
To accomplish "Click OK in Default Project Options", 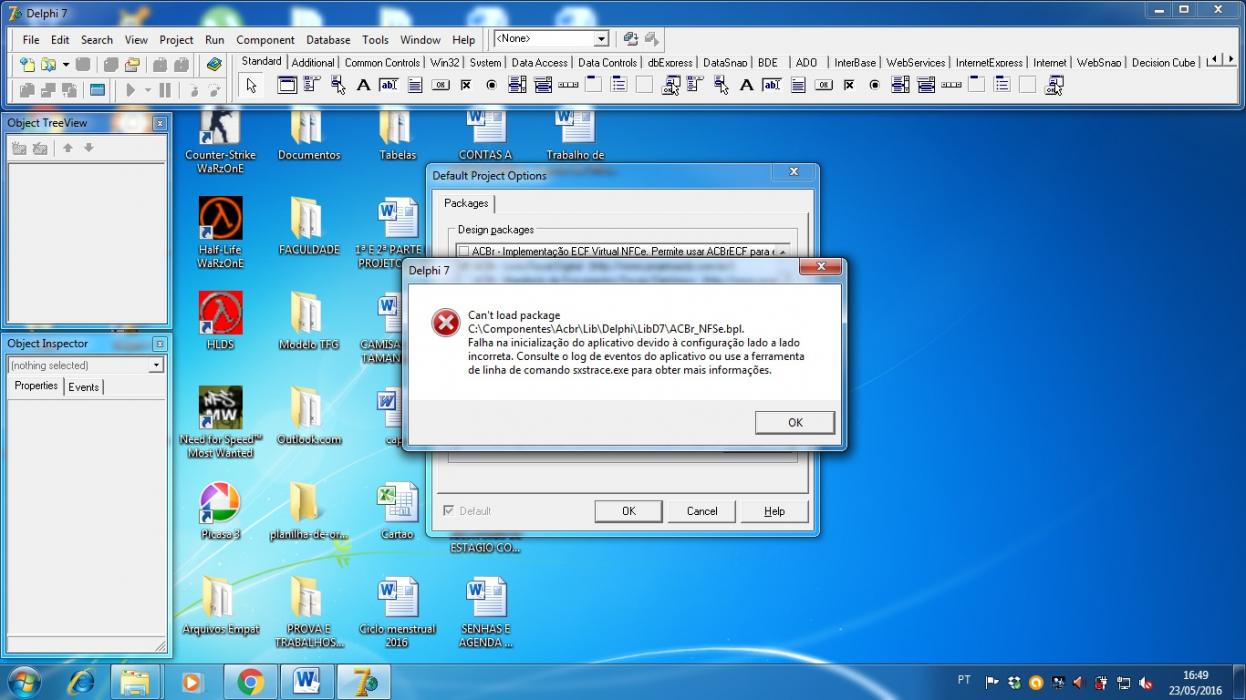I will coord(628,511).
